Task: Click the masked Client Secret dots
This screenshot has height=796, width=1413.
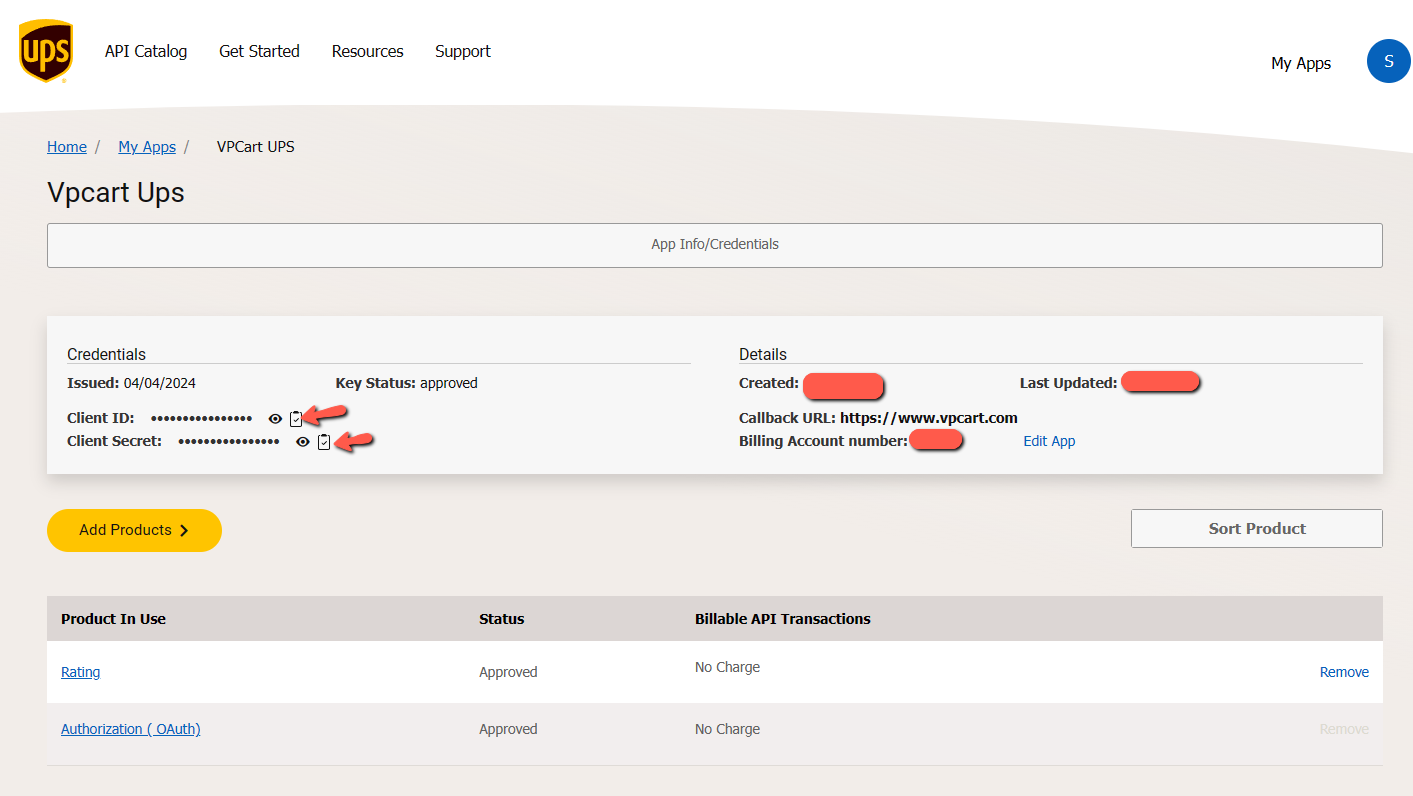Action: [228, 442]
